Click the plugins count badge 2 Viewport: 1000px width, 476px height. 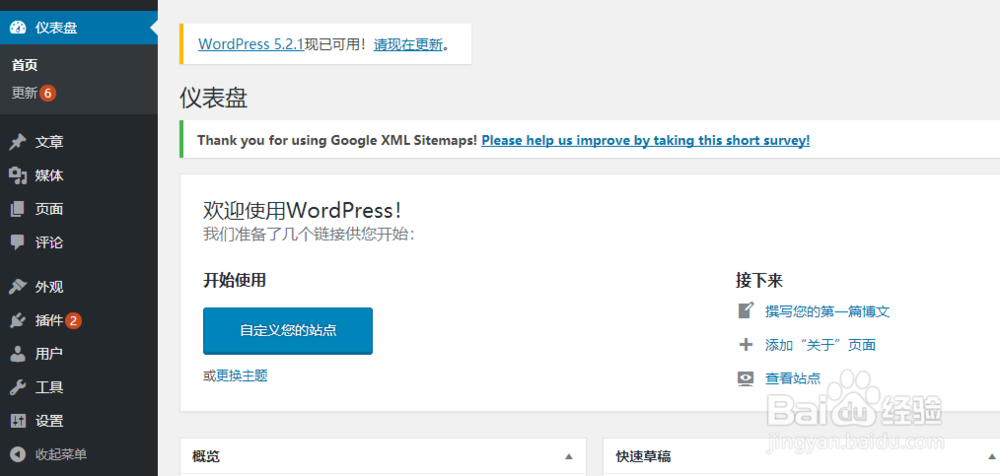[73, 321]
